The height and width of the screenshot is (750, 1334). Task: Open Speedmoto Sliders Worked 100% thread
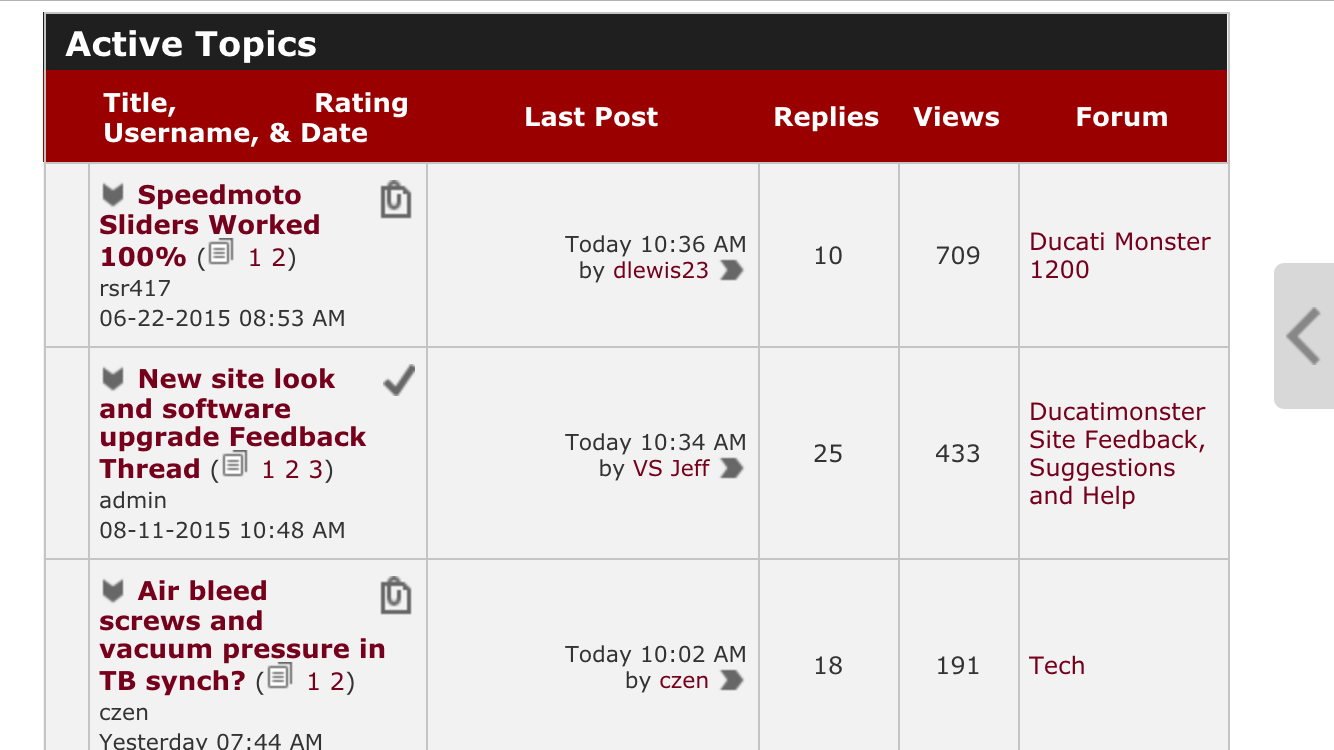click(x=210, y=225)
